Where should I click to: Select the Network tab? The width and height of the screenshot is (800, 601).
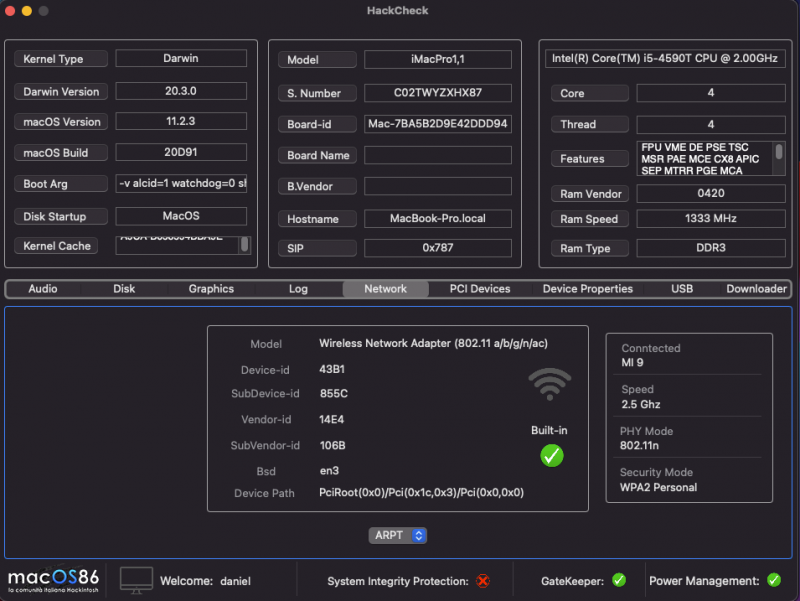point(385,289)
